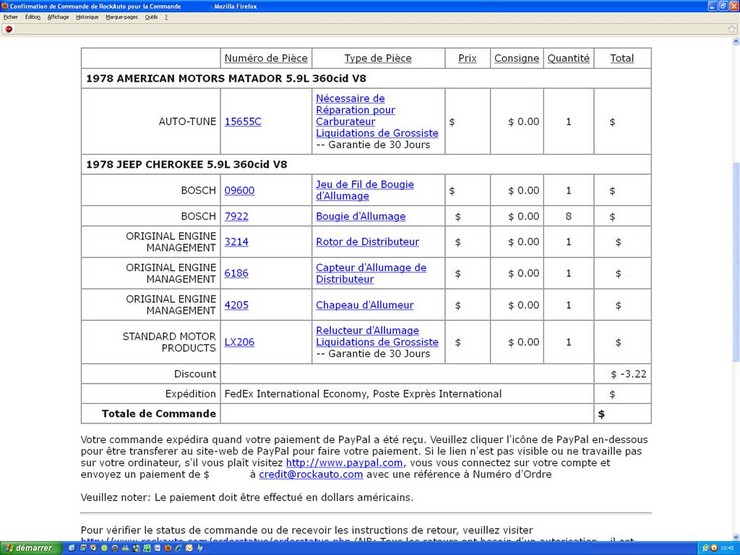The width and height of the screenshot is (740, 555).
Task: Click the Firefox icon in the taskbar quick launch
Action: (x=168, y=548)
